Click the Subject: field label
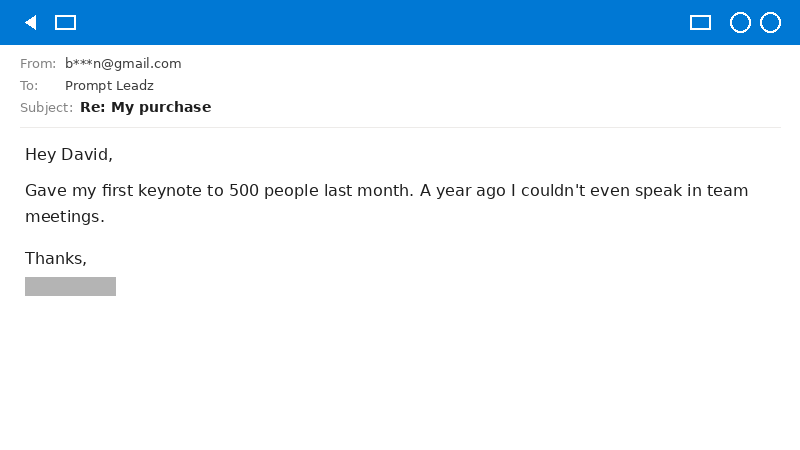 click(46, 108)
